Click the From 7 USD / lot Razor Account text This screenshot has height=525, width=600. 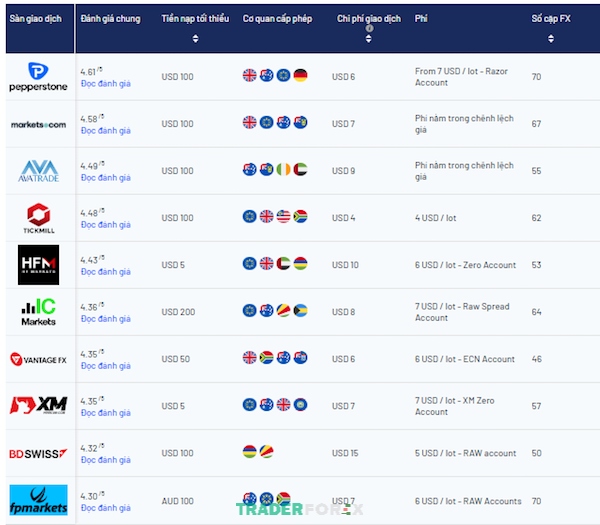pyautogui.click(x=461, y=77)
